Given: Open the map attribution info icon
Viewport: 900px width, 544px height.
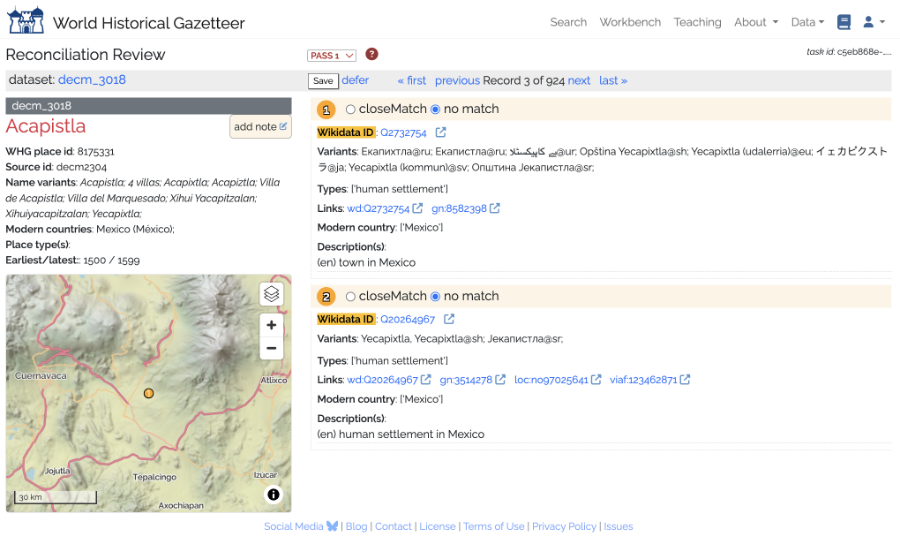Looking at the screenshot, I should (x=273, y=494).
